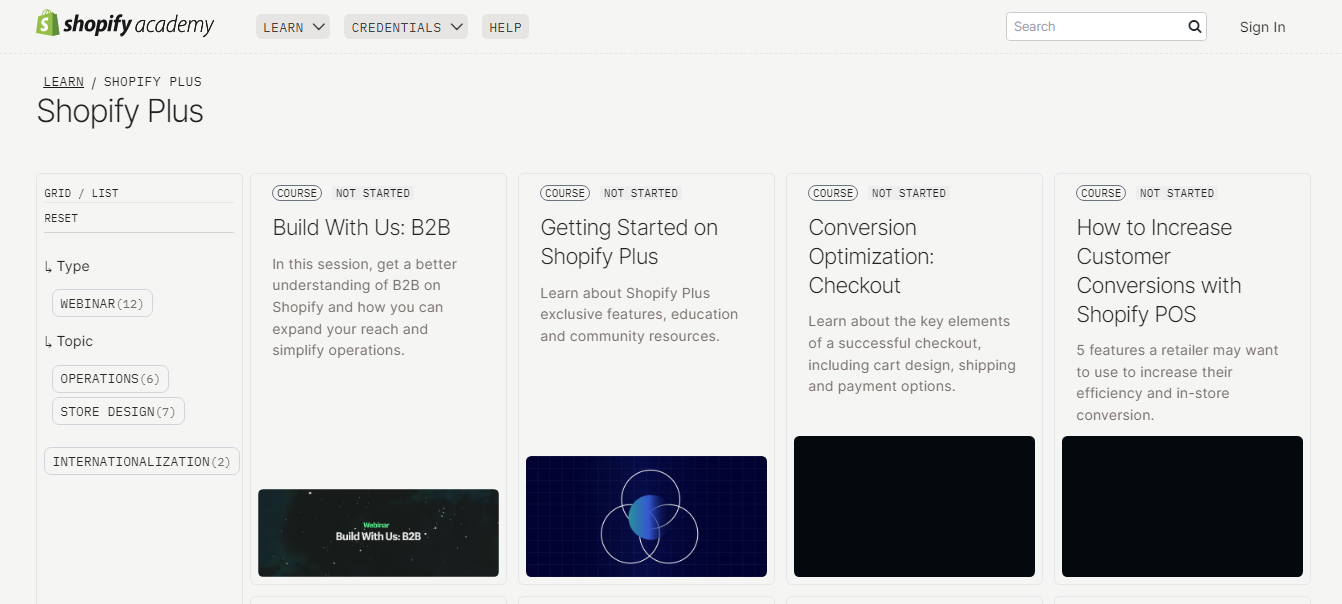Filter by OPERATIONS(6) topic

pyautogui.click(x=110, y=379)
